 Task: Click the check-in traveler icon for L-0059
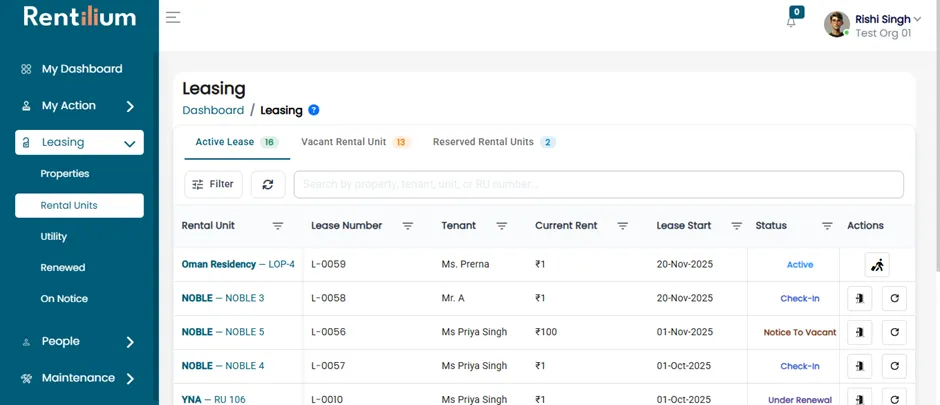[877, 265]
